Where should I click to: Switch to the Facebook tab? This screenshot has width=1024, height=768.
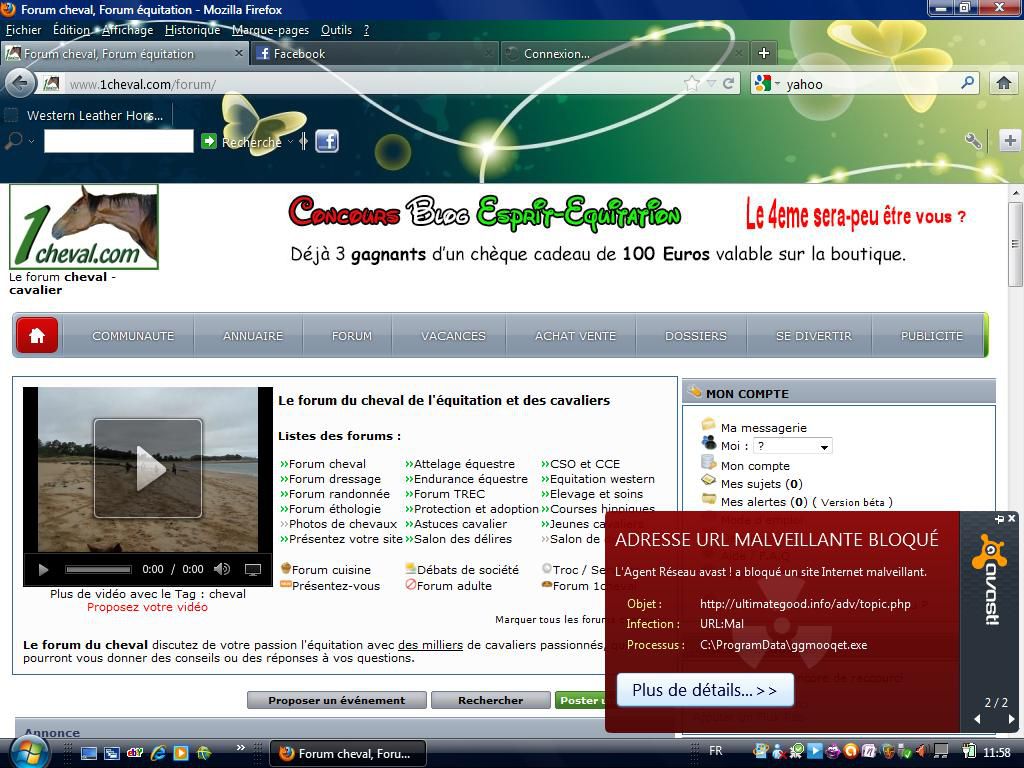click(372, 53)
